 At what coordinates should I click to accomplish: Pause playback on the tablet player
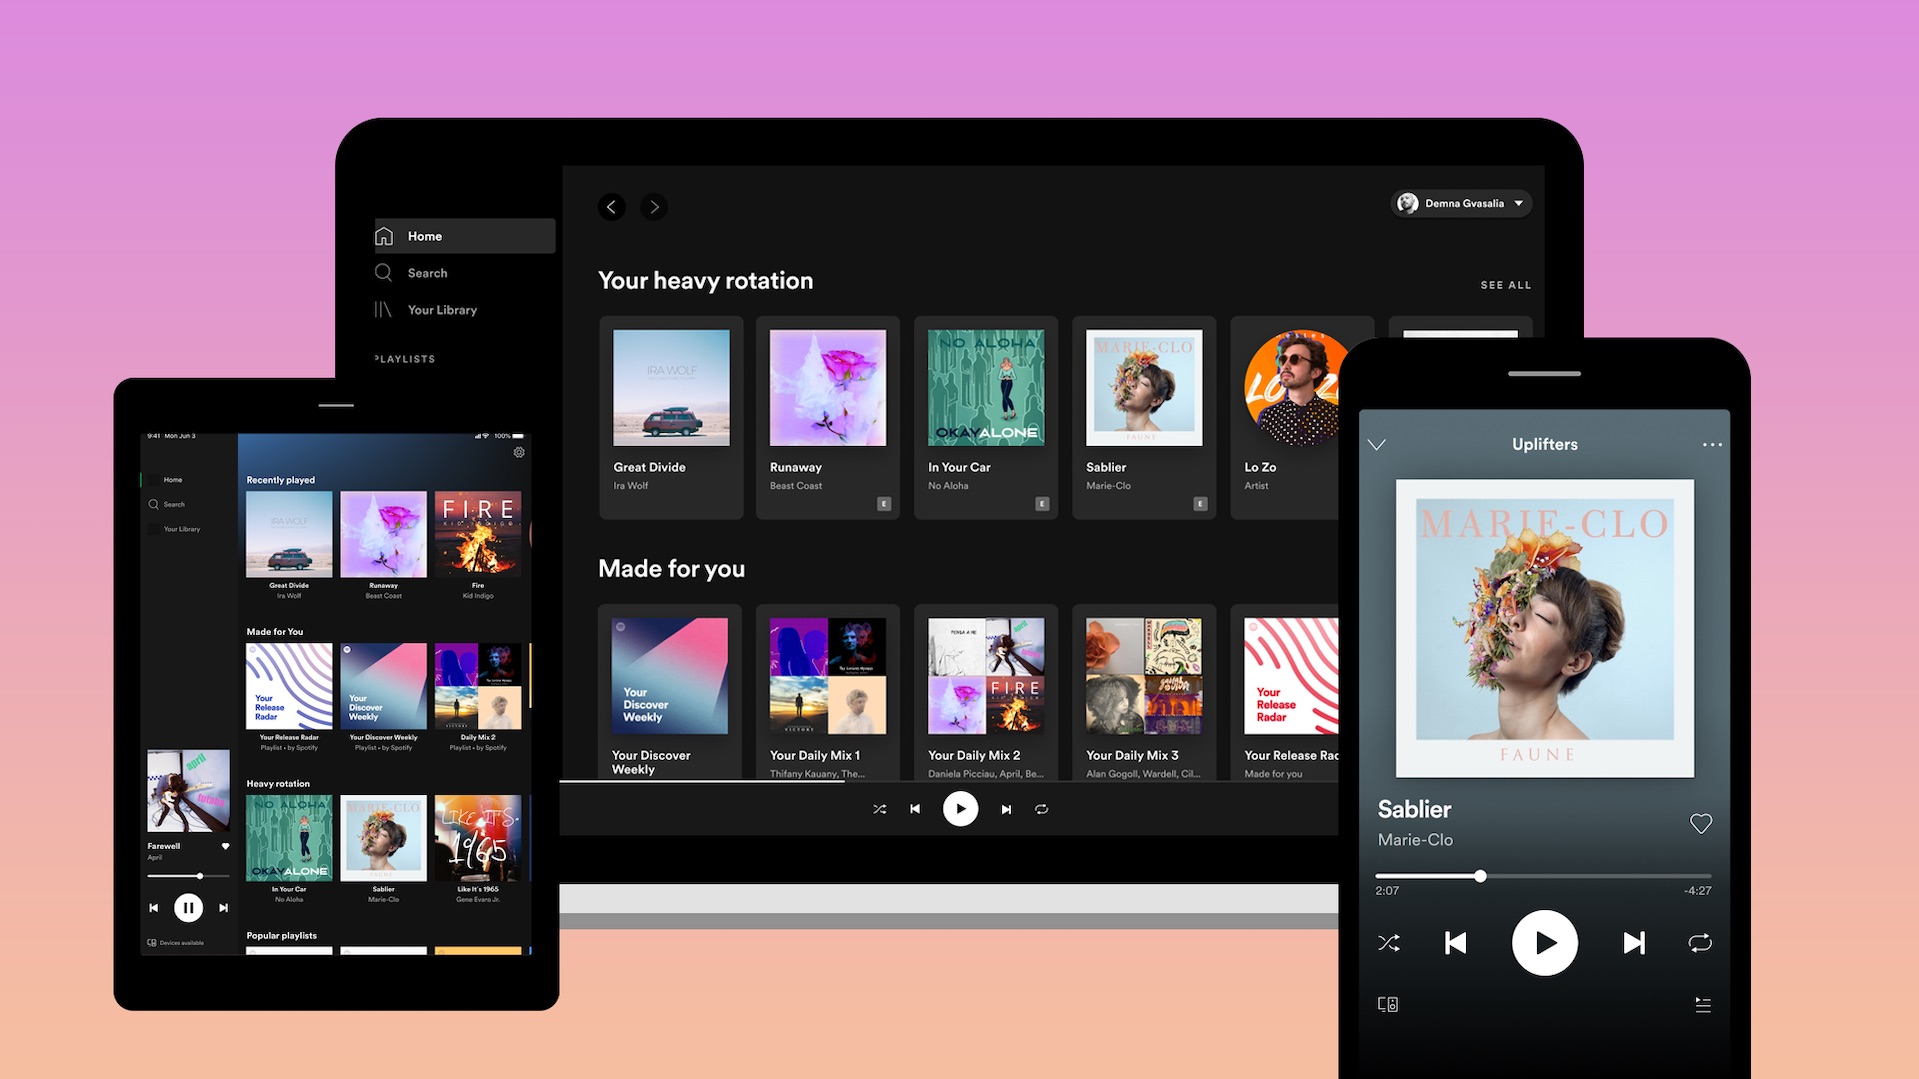(x=188, y=908)
